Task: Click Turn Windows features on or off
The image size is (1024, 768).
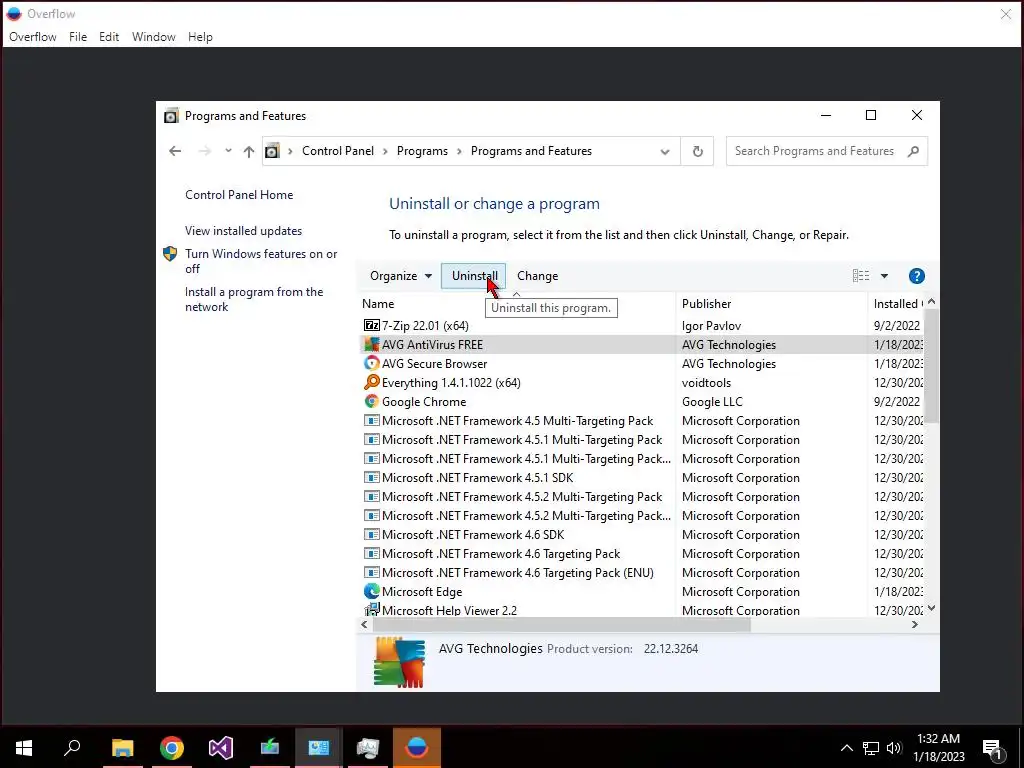Action: point(261,261)
